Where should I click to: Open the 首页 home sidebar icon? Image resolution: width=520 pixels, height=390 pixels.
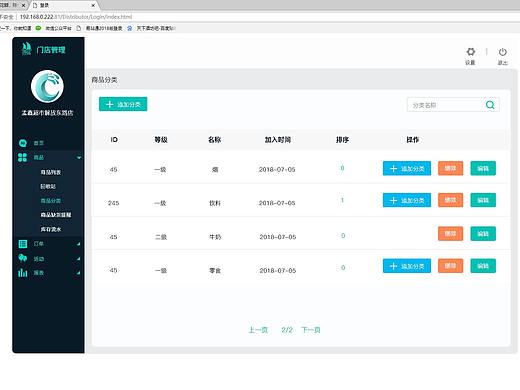coord(23,143)
